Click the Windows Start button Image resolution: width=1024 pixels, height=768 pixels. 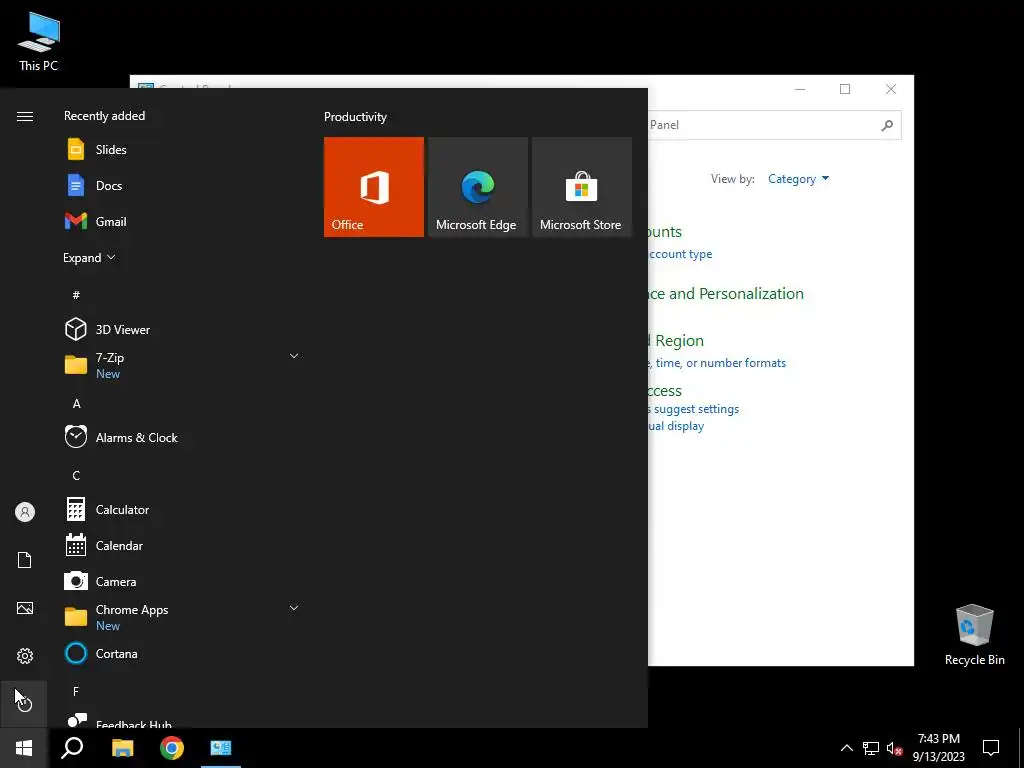24,748
